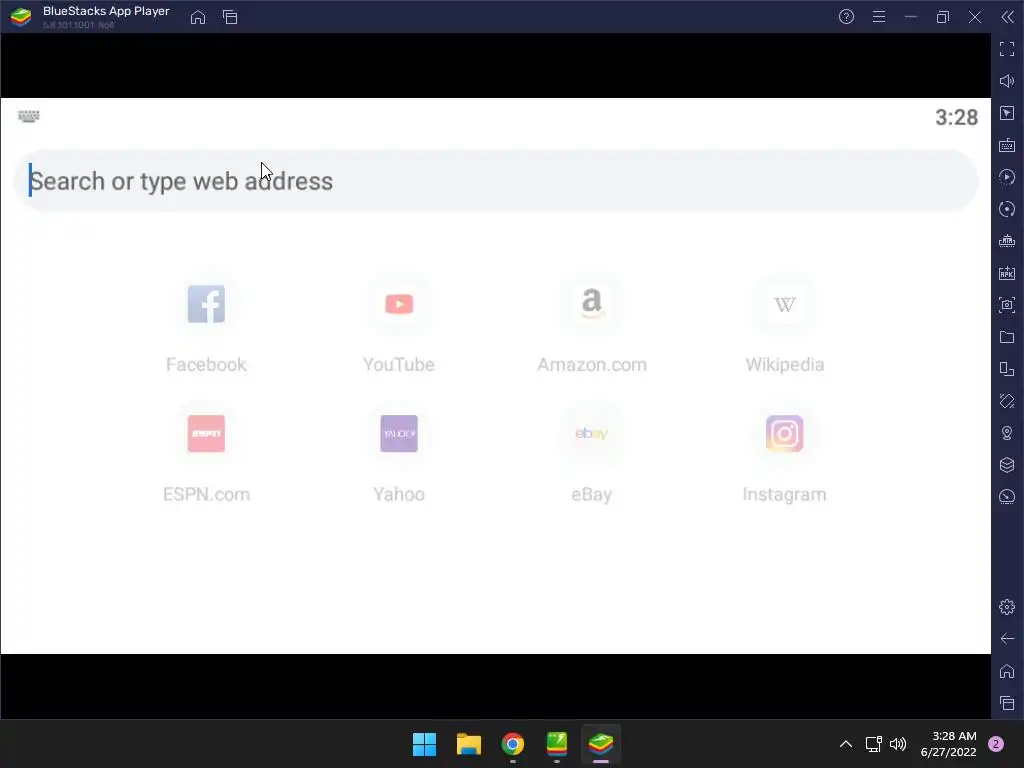Open the YouTube shortcut tile
This screenshot has height=768, width=1024.
click(x=399, y=325)
